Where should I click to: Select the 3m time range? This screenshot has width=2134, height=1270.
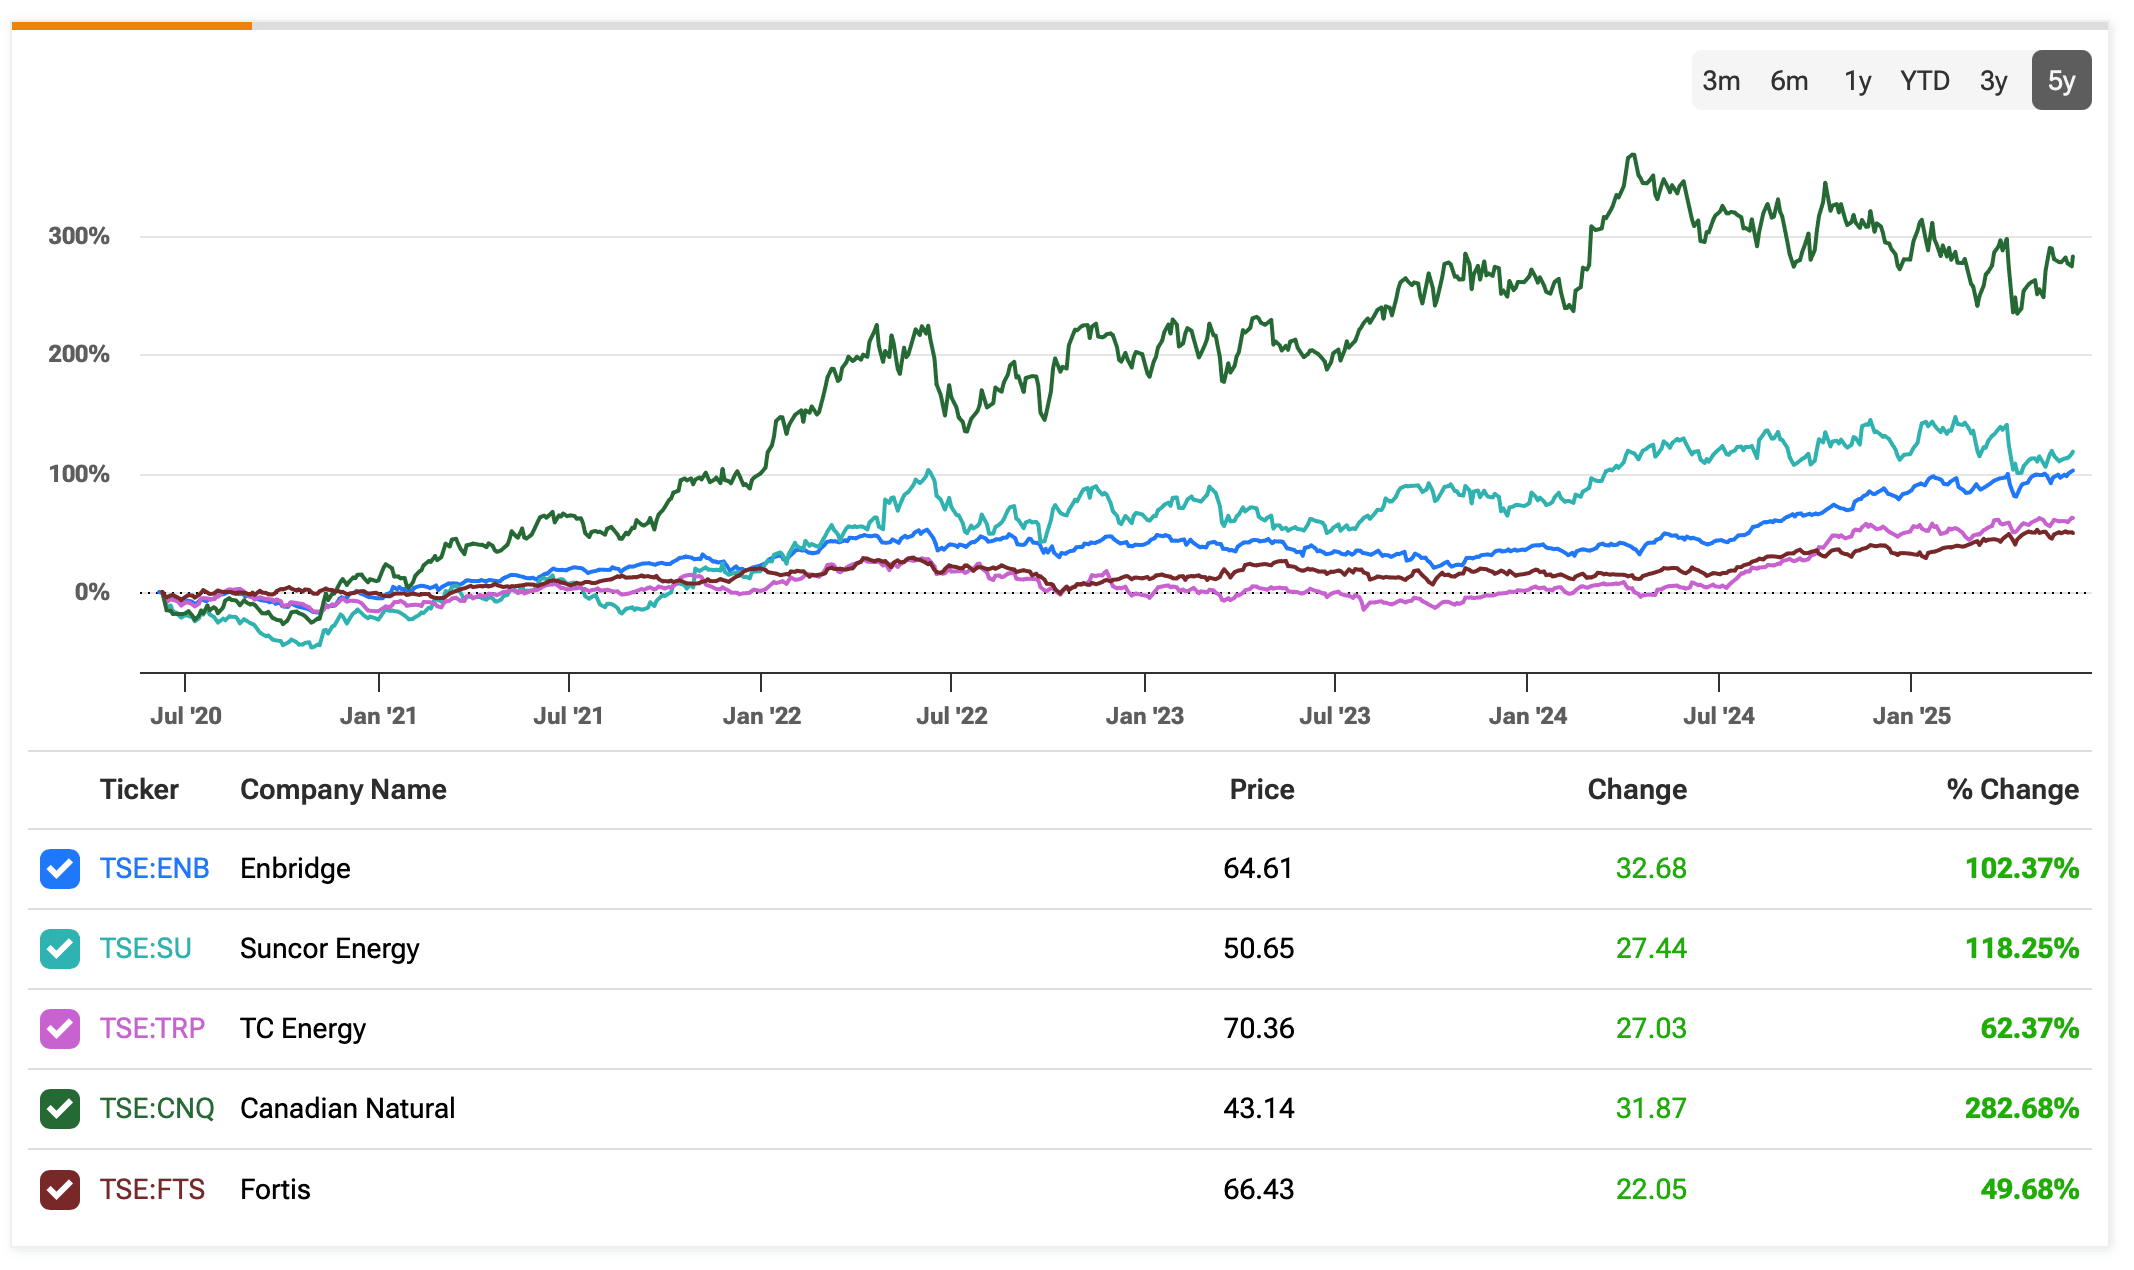pyautogui.click(x=1721, y=81)
